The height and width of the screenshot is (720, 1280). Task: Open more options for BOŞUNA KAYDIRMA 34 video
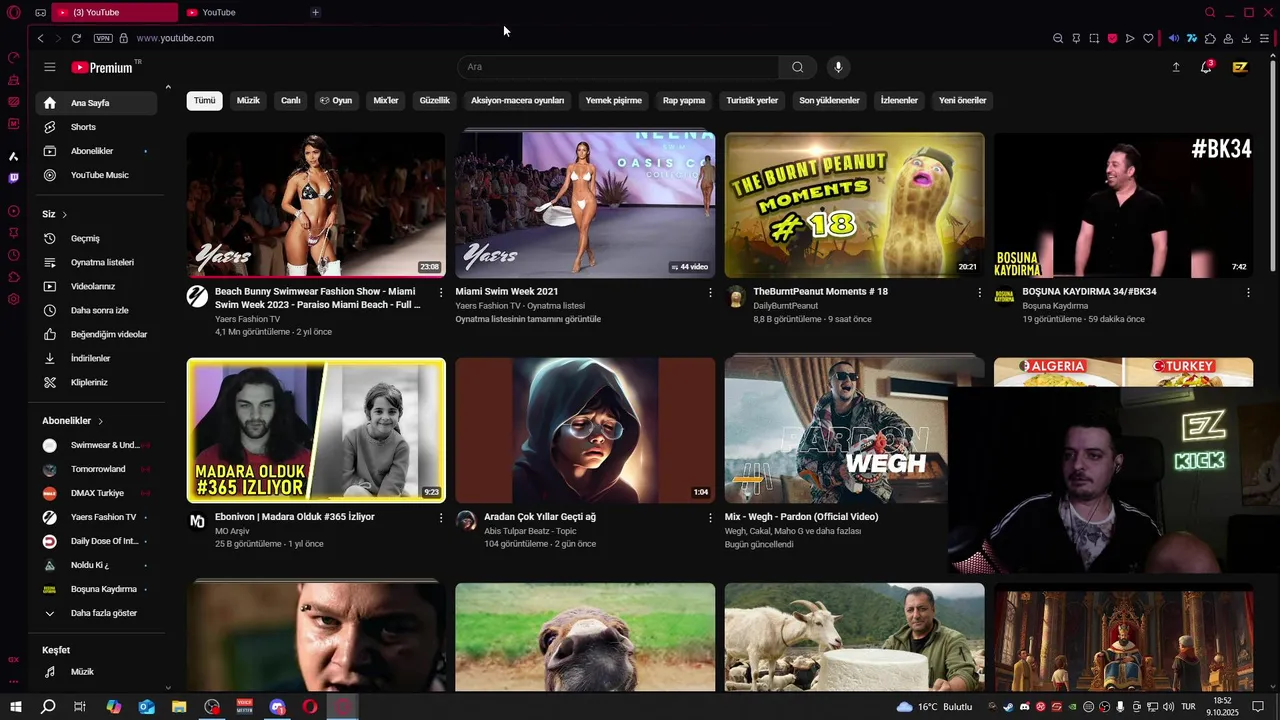coord(1248,292)
